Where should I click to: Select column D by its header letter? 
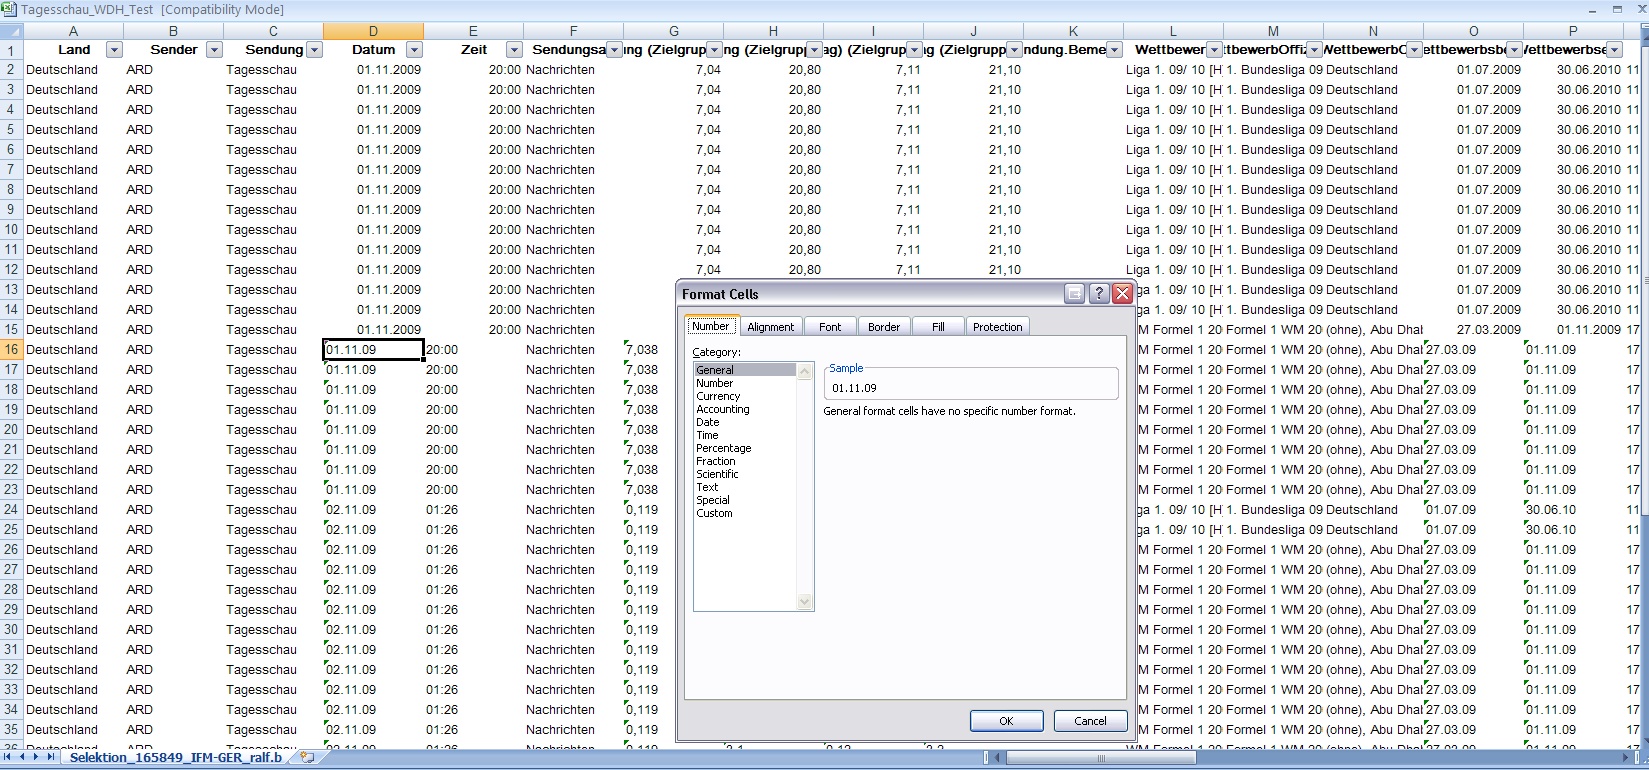pos(373,31)
